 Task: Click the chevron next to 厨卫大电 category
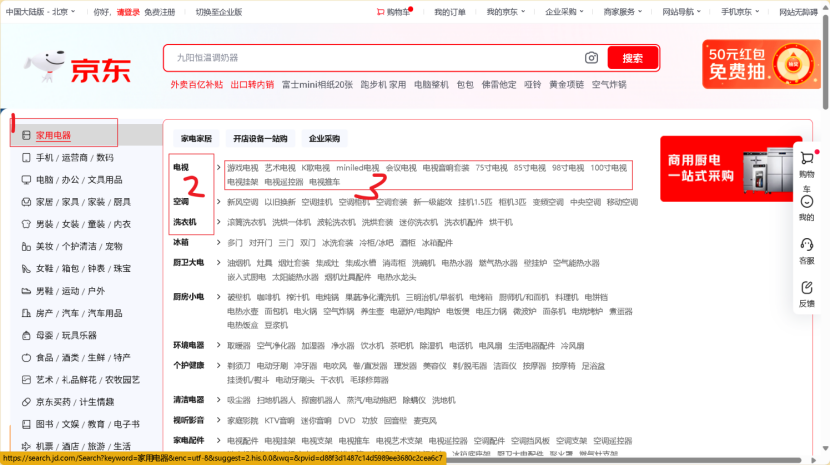pyautogui.click(x=218, y=263)
